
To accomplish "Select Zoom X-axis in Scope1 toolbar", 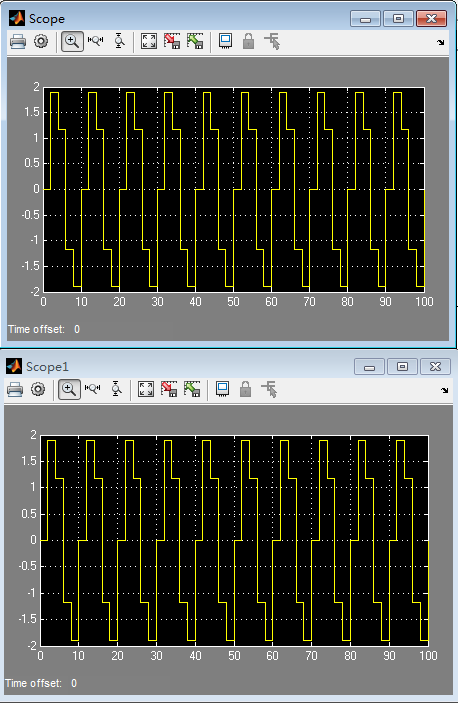I will click(93, 389).
